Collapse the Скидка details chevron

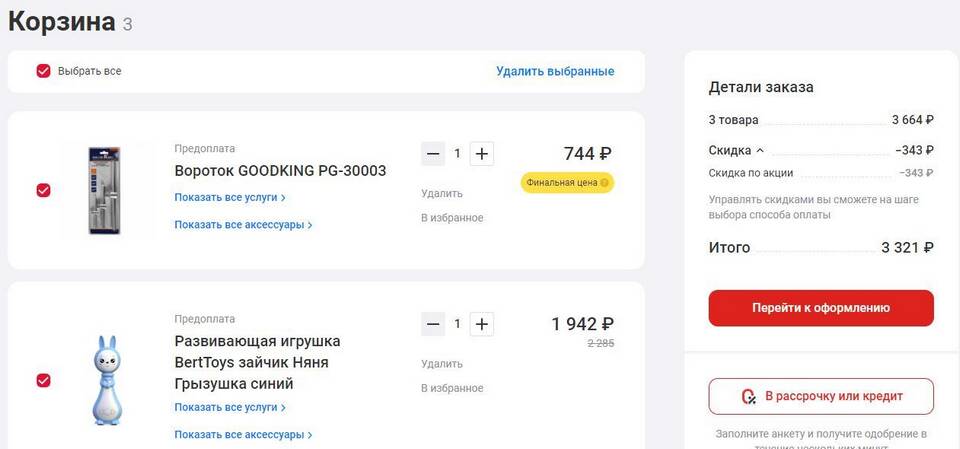click(760, 151)
